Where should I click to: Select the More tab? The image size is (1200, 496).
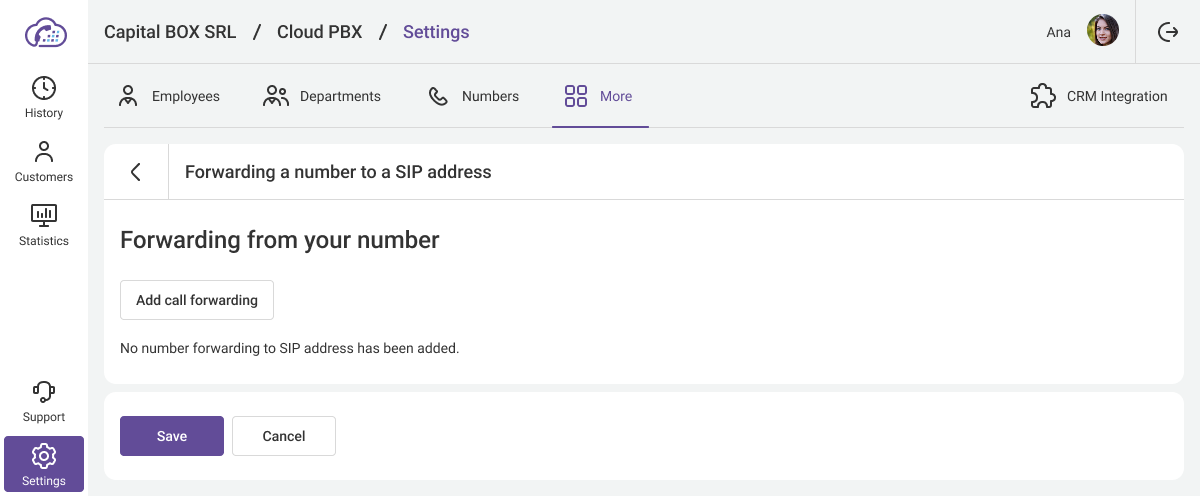click(x=599, y=96)
